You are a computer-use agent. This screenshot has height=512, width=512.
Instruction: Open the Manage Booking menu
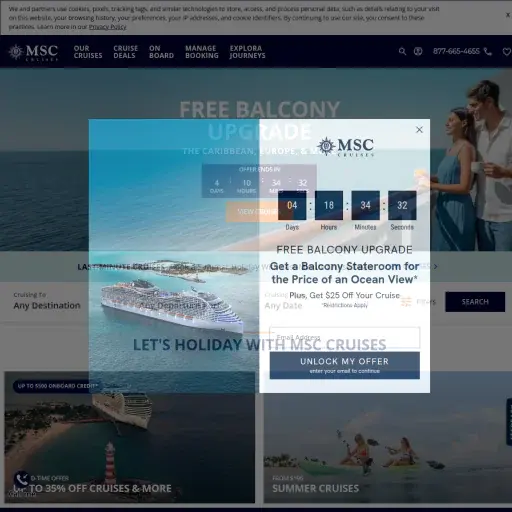click(202, 52)
